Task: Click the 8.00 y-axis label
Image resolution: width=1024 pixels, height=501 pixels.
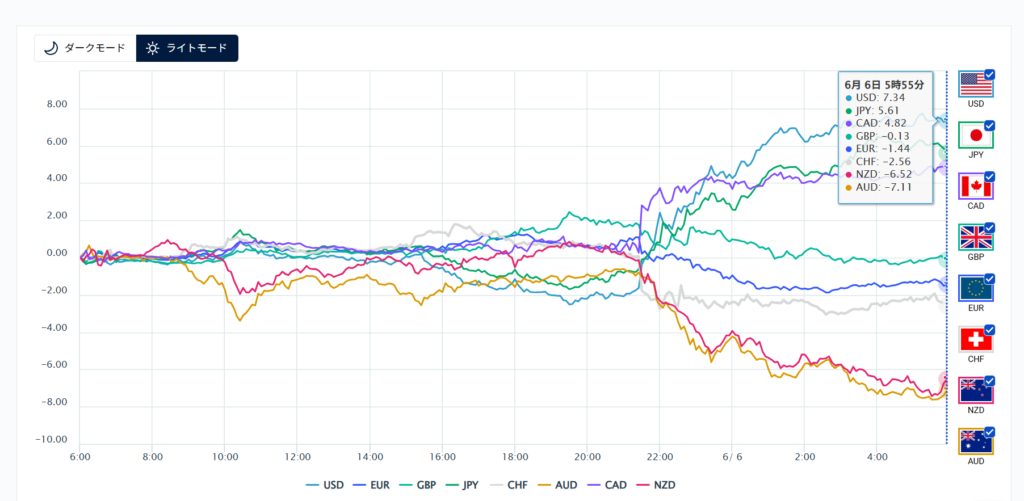Action: (x=58, y=105)
